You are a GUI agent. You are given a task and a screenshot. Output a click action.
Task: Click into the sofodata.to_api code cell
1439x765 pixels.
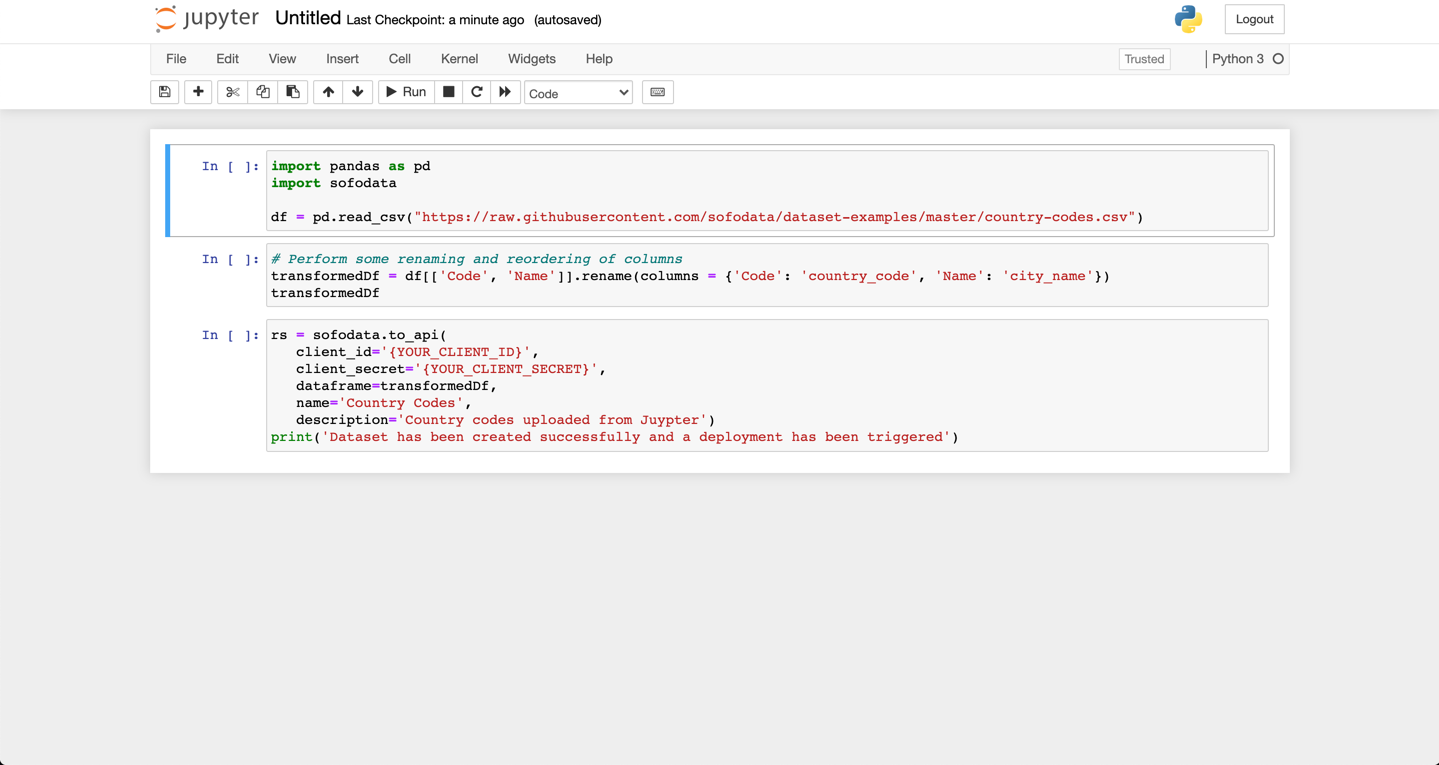[767, 386]
